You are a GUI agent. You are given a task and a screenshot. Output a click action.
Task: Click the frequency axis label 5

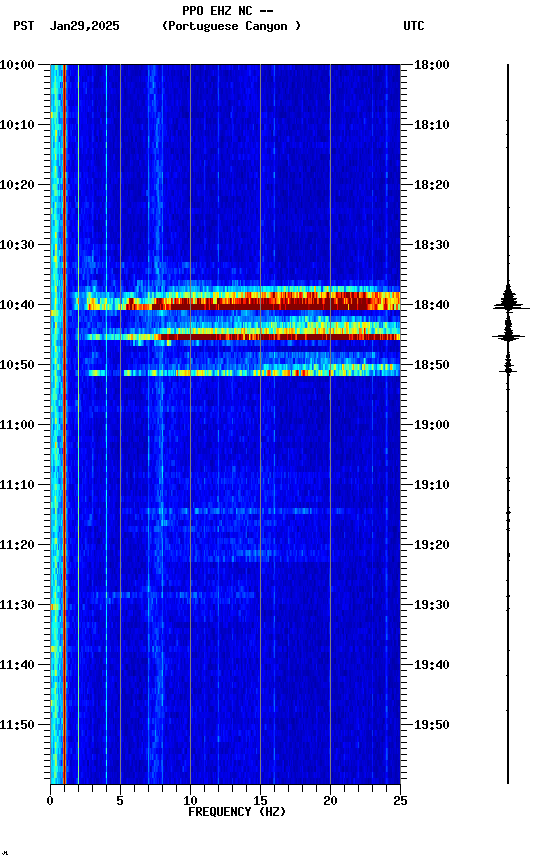pos(120,801)
